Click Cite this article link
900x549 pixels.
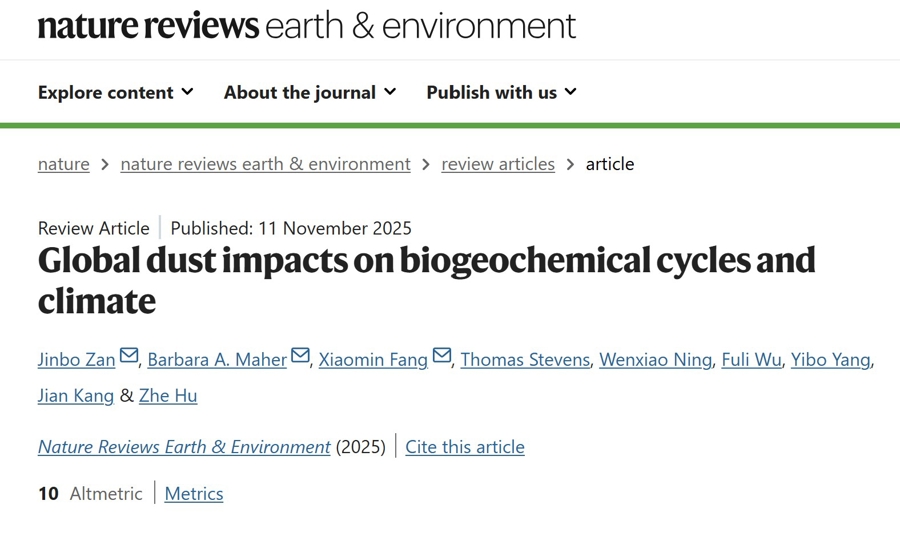coord(465,447)
